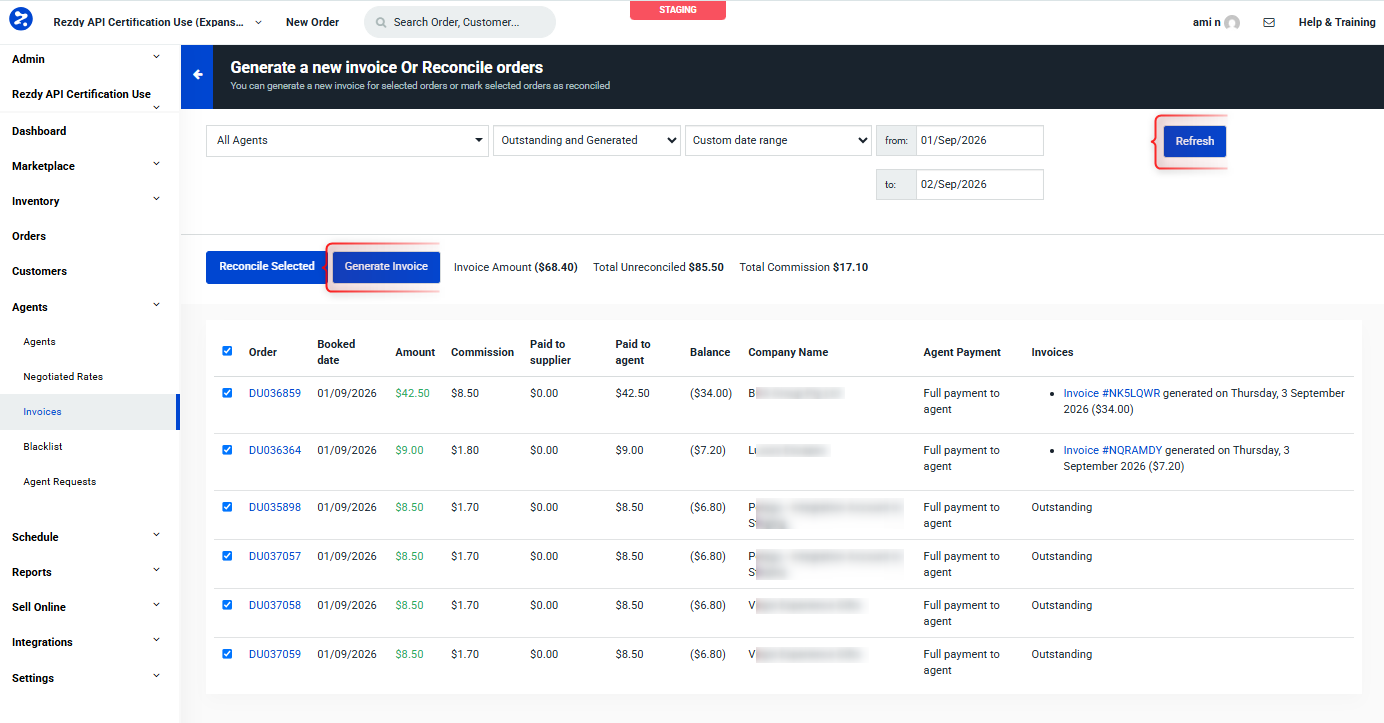1384x723 pixels.
Task: Click the from date field 01/Sep/2026
Action: coord(979,141)
